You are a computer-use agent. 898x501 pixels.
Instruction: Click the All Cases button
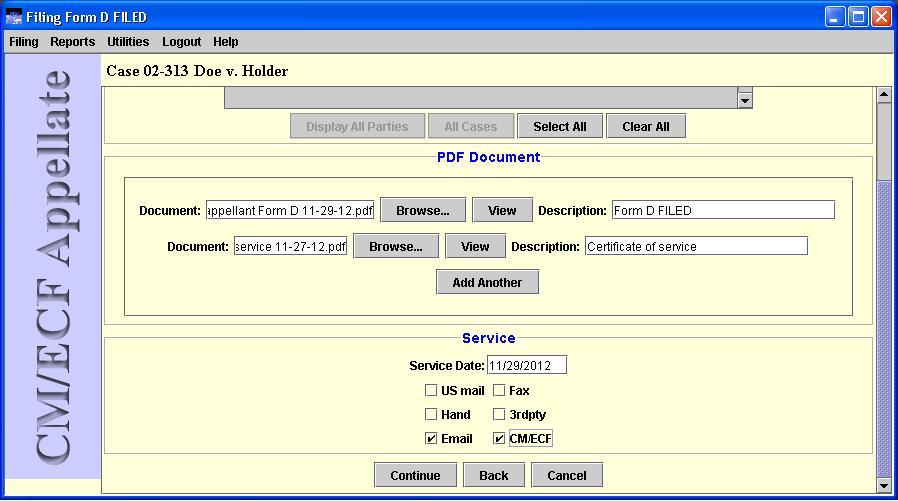[x=470, y=127]
